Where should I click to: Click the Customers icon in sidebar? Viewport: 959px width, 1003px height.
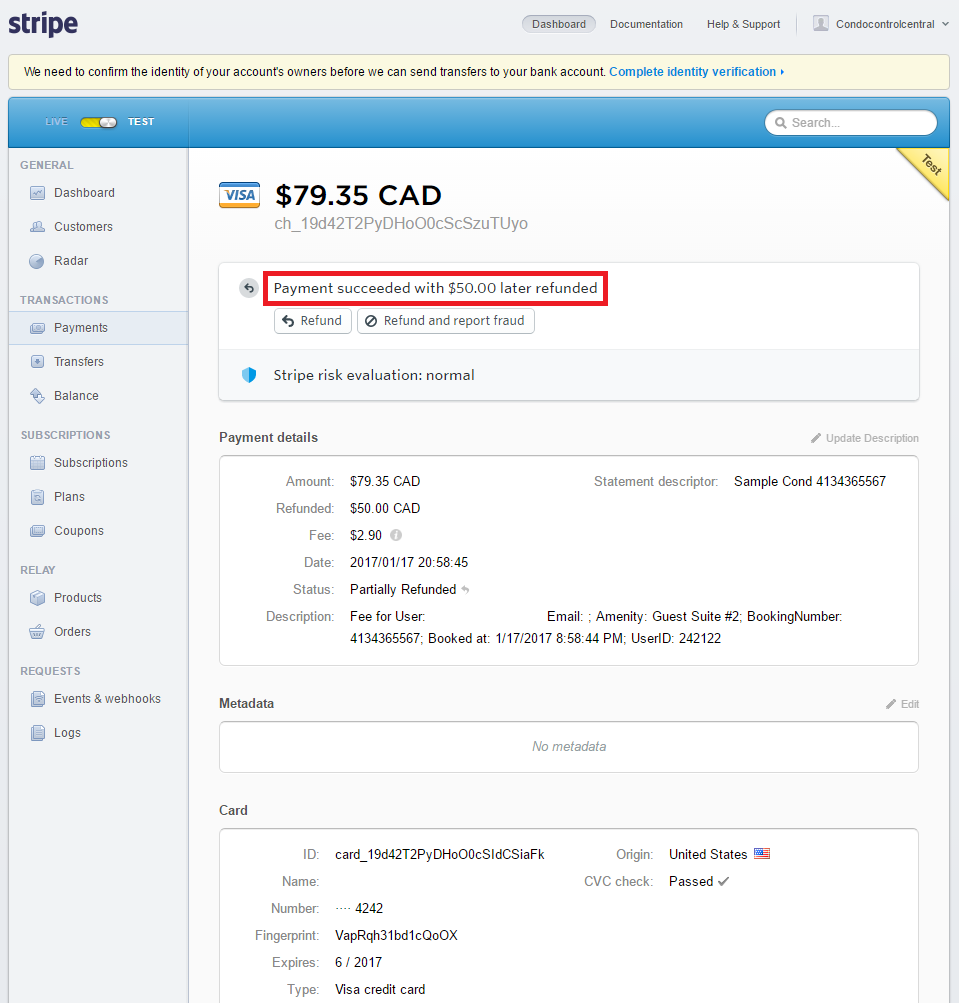click(37, 227)
